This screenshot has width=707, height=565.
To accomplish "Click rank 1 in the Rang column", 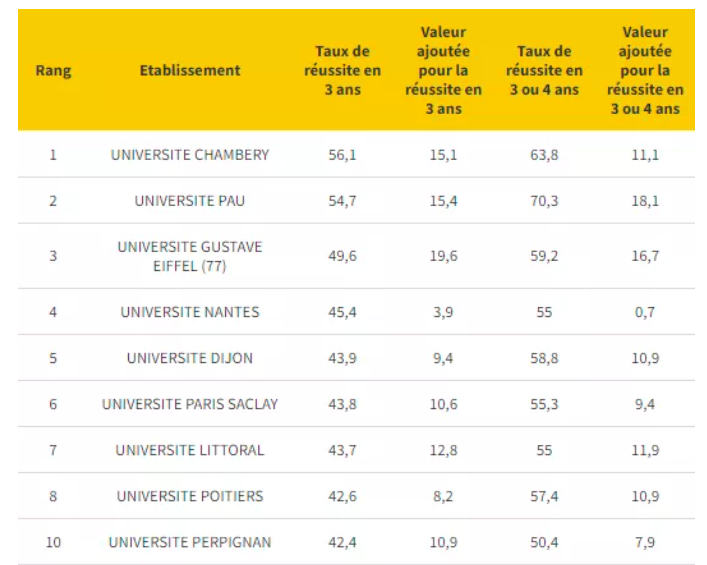I will tap(53, 155).
